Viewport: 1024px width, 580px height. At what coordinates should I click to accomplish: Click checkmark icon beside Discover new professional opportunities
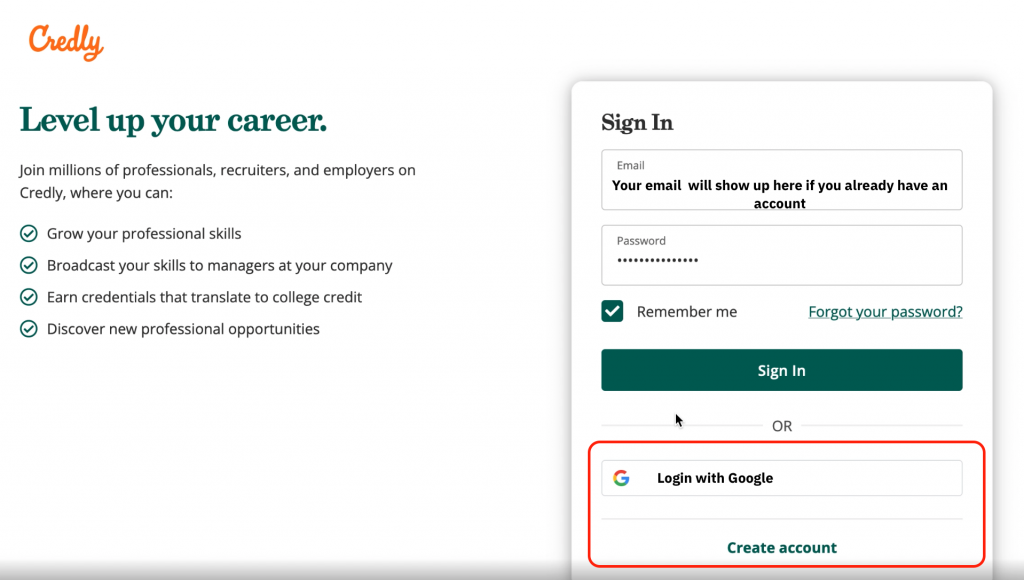tap(29, 329)
